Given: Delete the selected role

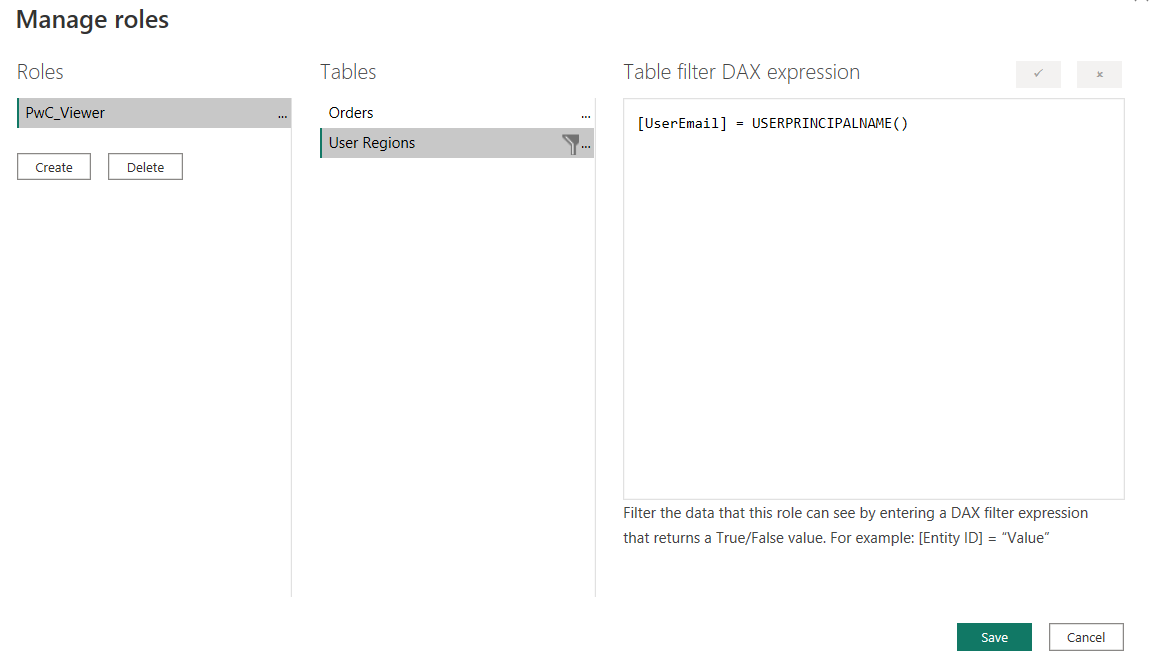Looking at the screenshot, I should pos(145,167).
